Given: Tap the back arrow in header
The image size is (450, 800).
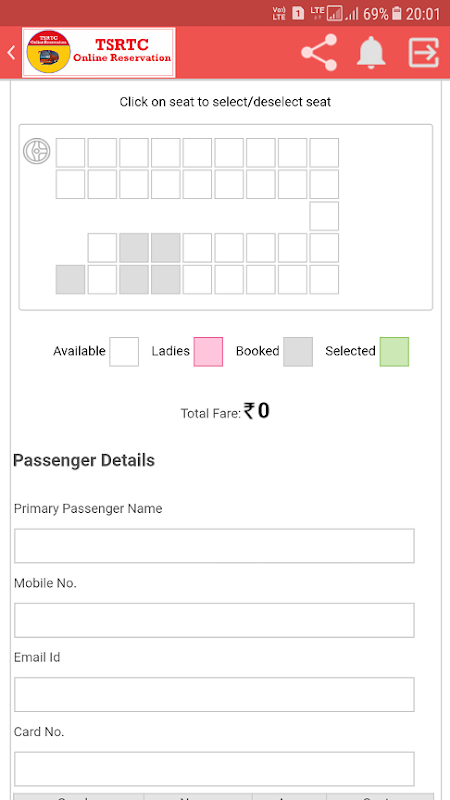Looking at the screenshot, I should [x=11, y=52].
